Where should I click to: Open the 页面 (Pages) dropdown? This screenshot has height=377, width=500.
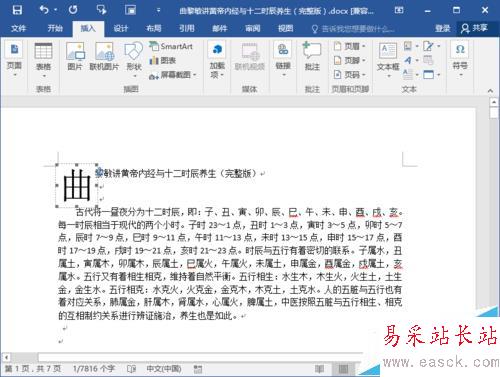14,59
